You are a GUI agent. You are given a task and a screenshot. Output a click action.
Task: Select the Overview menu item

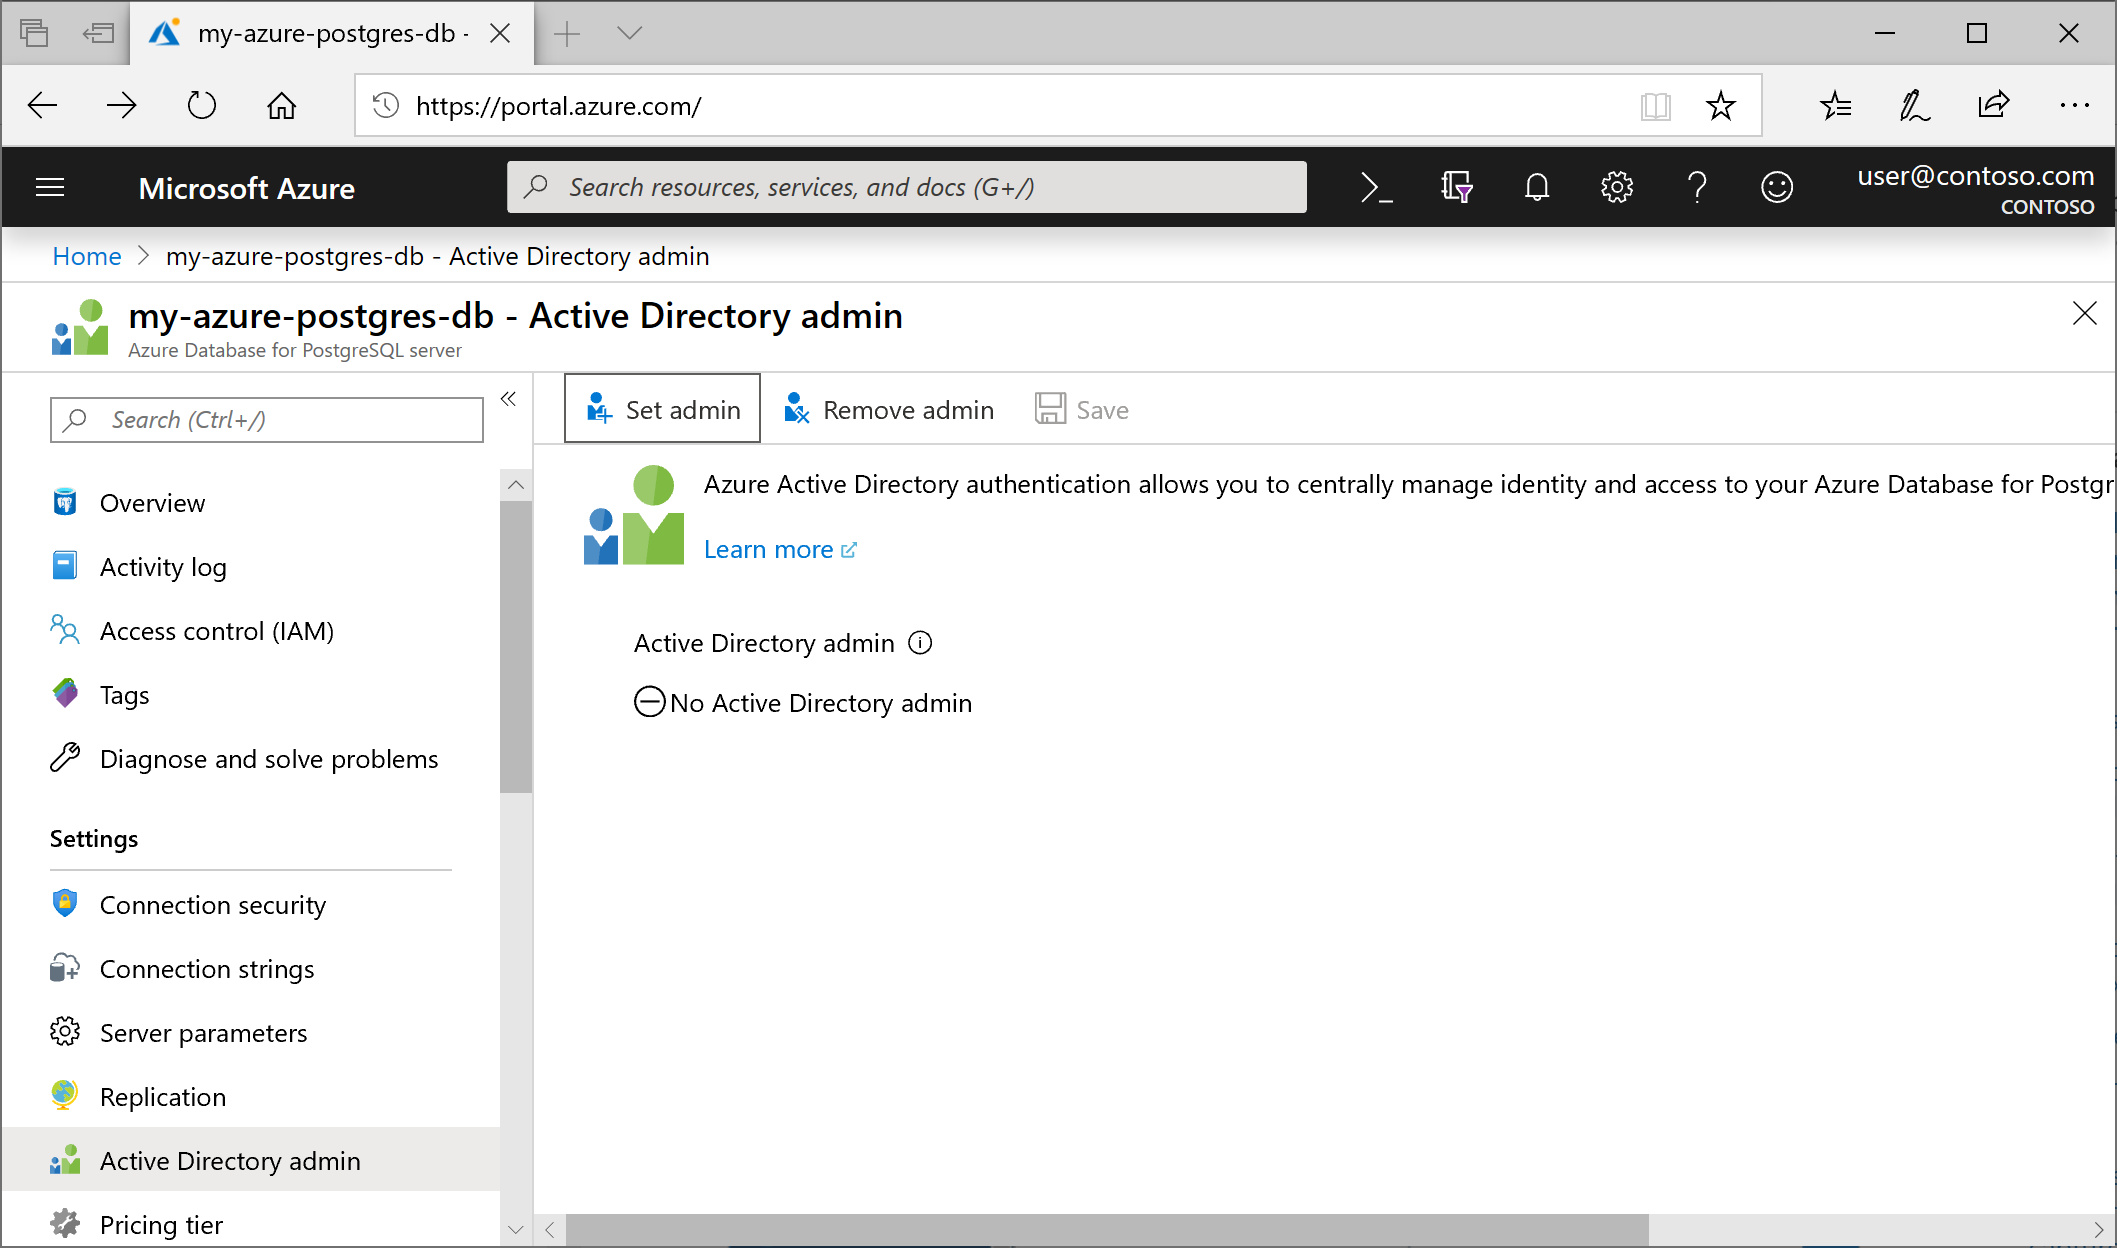click(150, 504)
